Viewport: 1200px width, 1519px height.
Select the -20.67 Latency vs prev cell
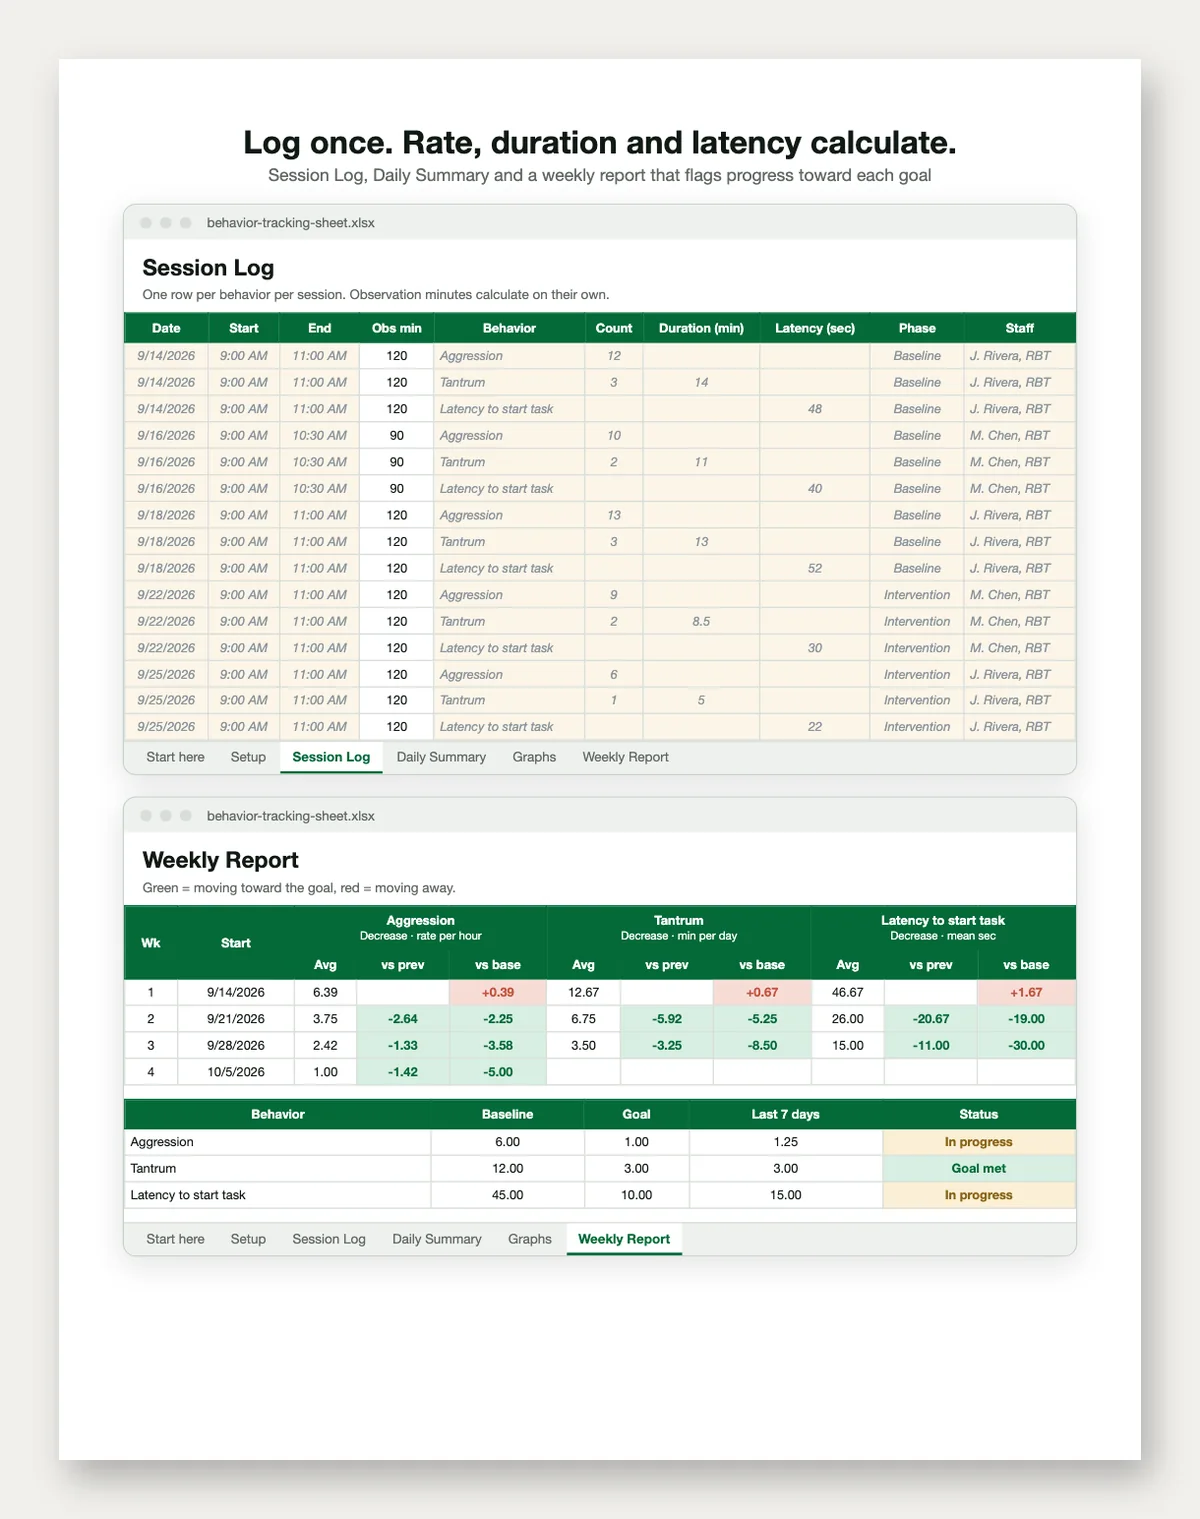tap(931, 1019)
